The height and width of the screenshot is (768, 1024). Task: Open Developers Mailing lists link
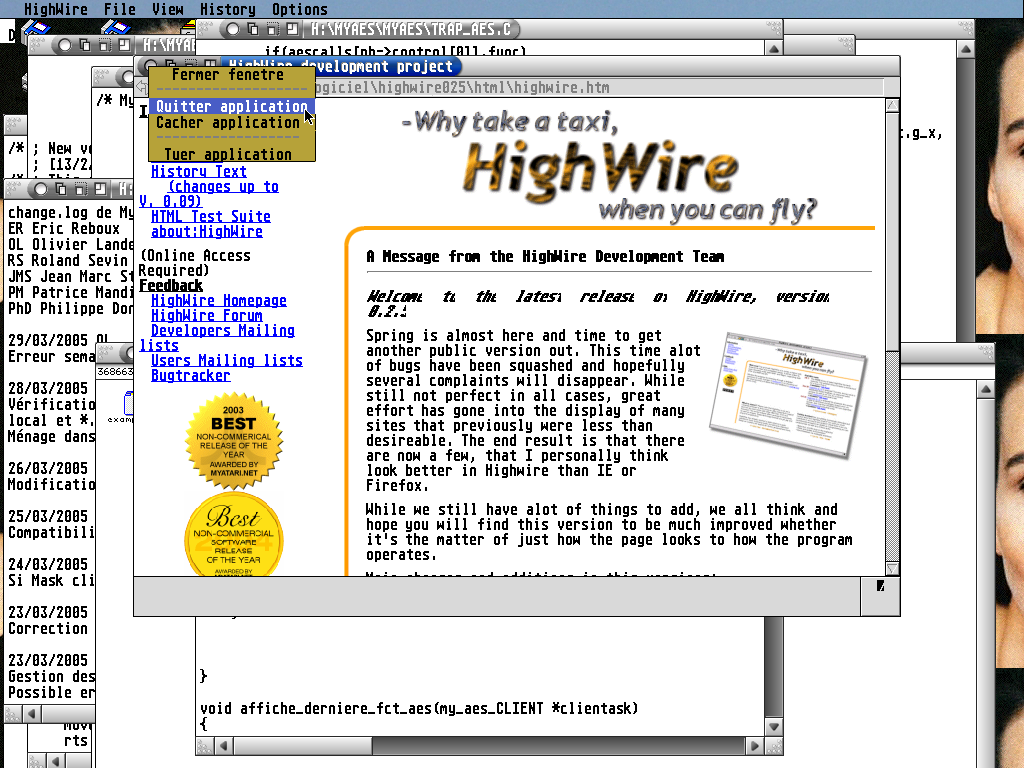[x=223, y=330]
